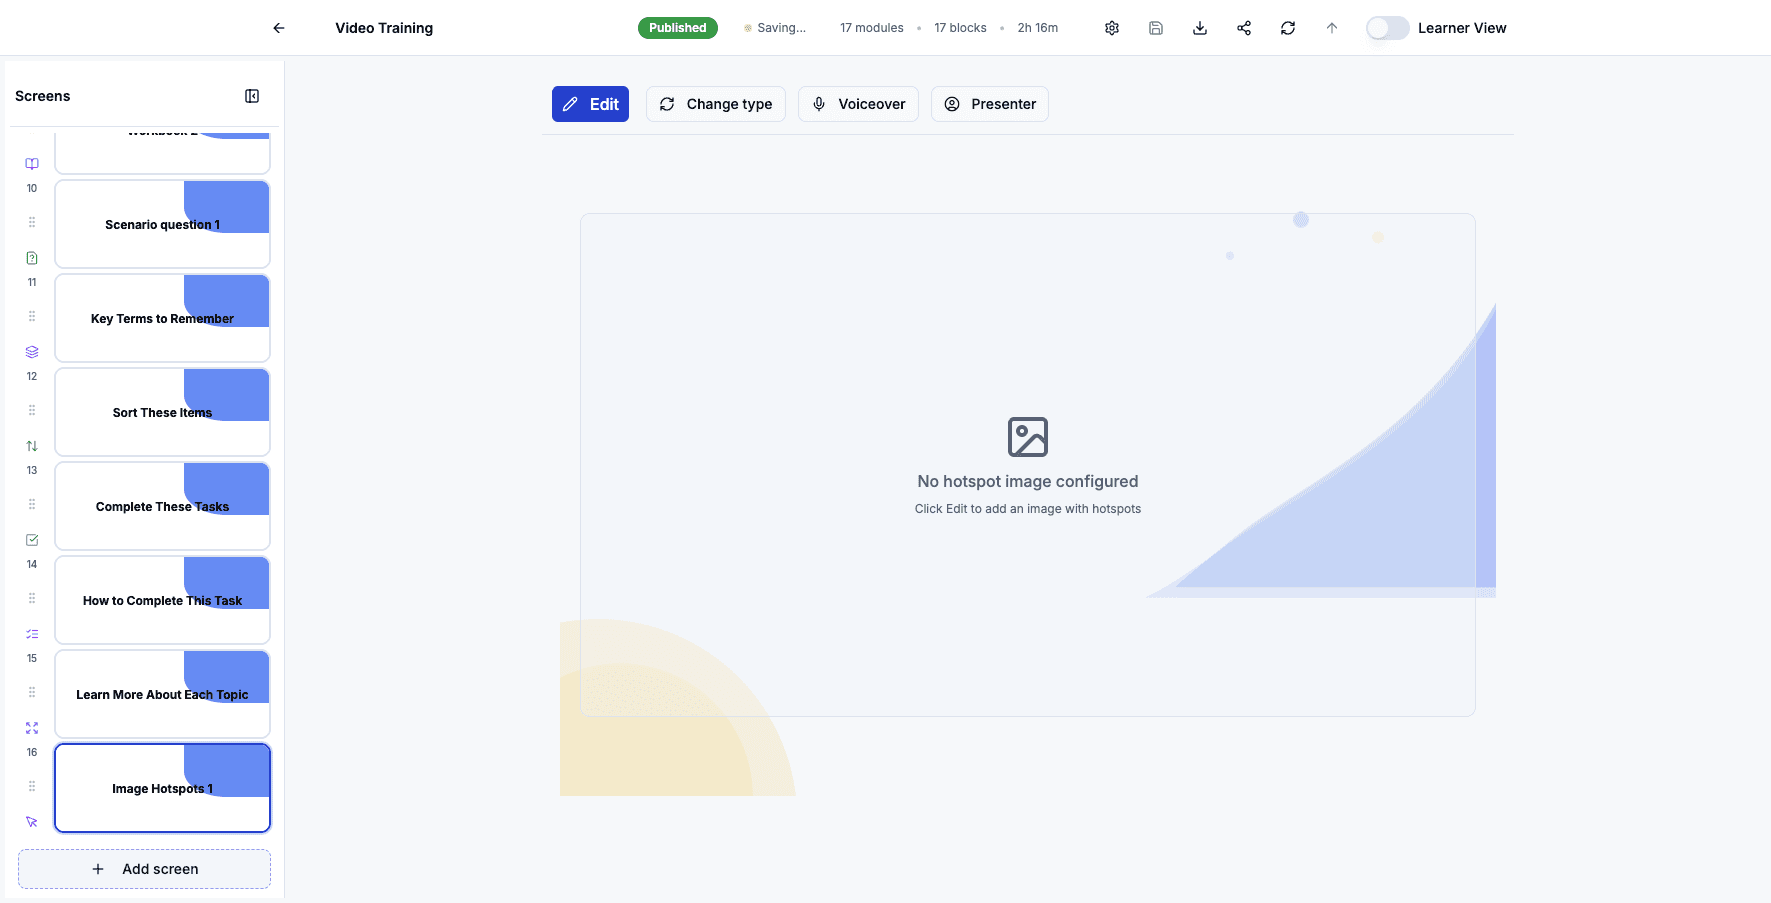1771x903 pixels.
Task: Click the upload arrow icon in the toolbar
Action: pos(1331,27)
